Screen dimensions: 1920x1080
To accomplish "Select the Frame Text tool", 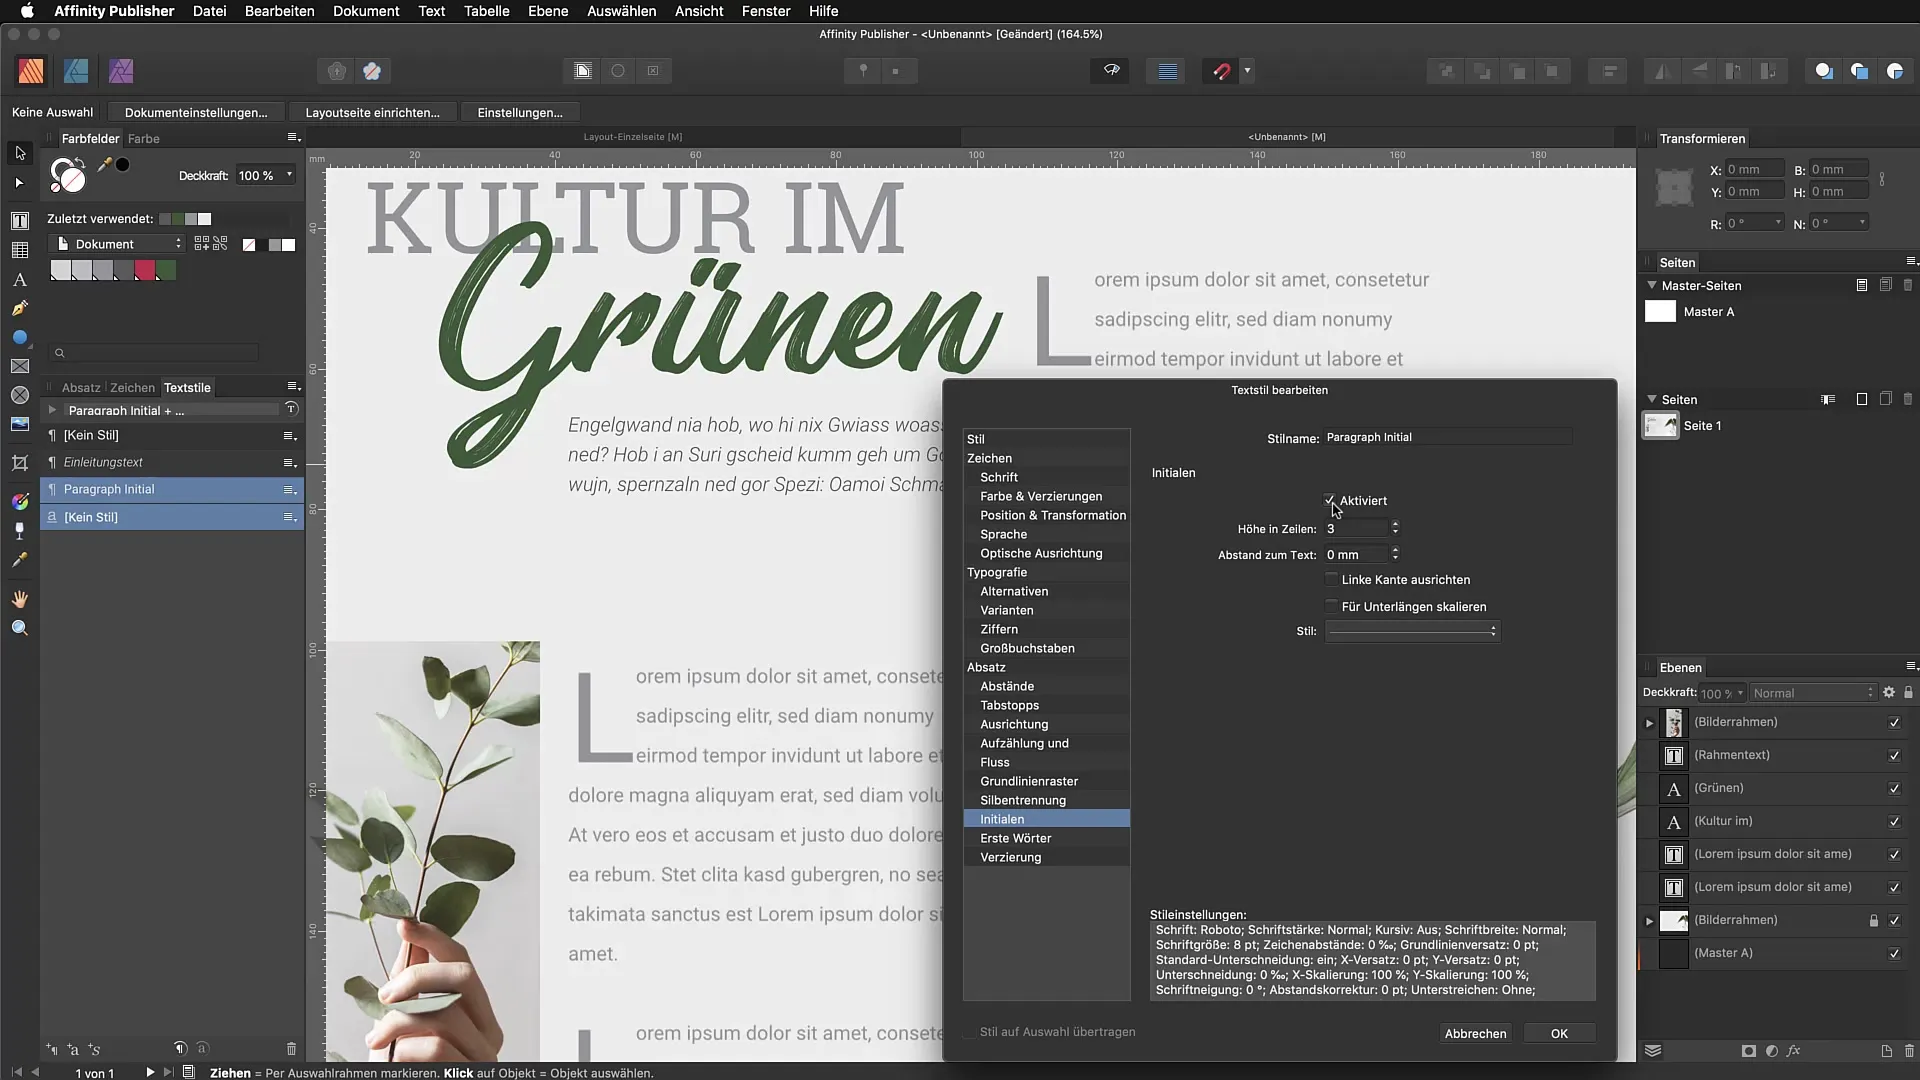I will [20, 221].
